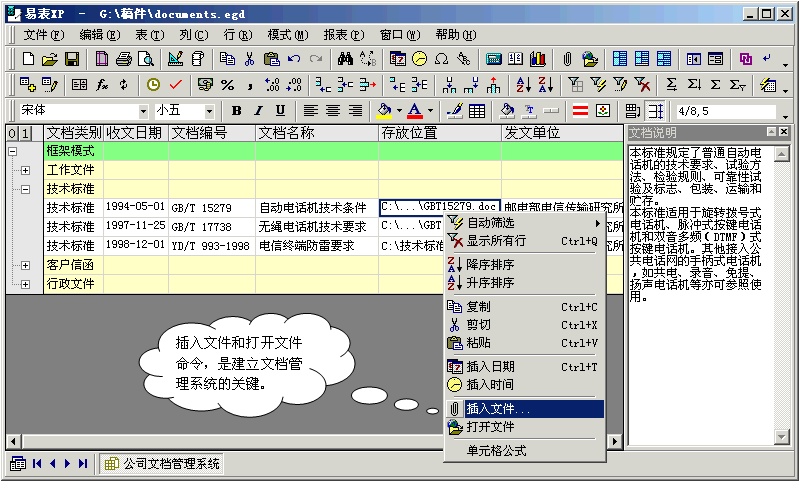The height and width of the screenshot is (482, 800).
Task: Open font color dropdown arrow
Action: coord(430,111)
